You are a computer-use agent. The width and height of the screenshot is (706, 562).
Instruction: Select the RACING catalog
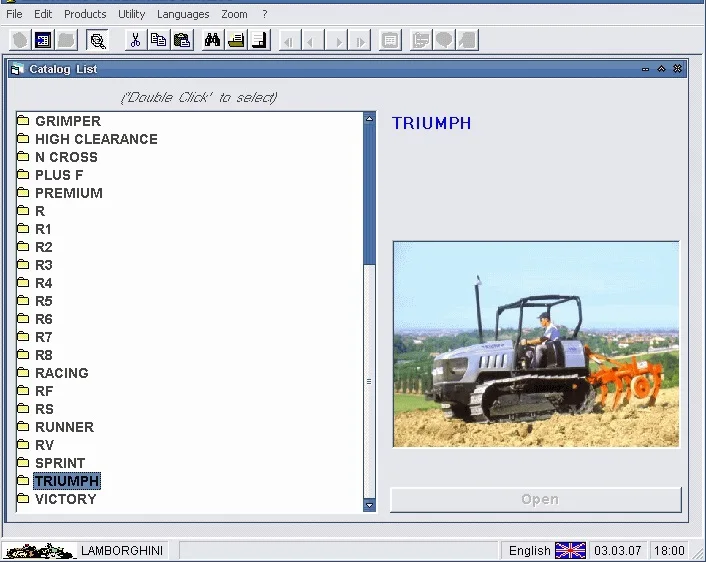point(62,373)
